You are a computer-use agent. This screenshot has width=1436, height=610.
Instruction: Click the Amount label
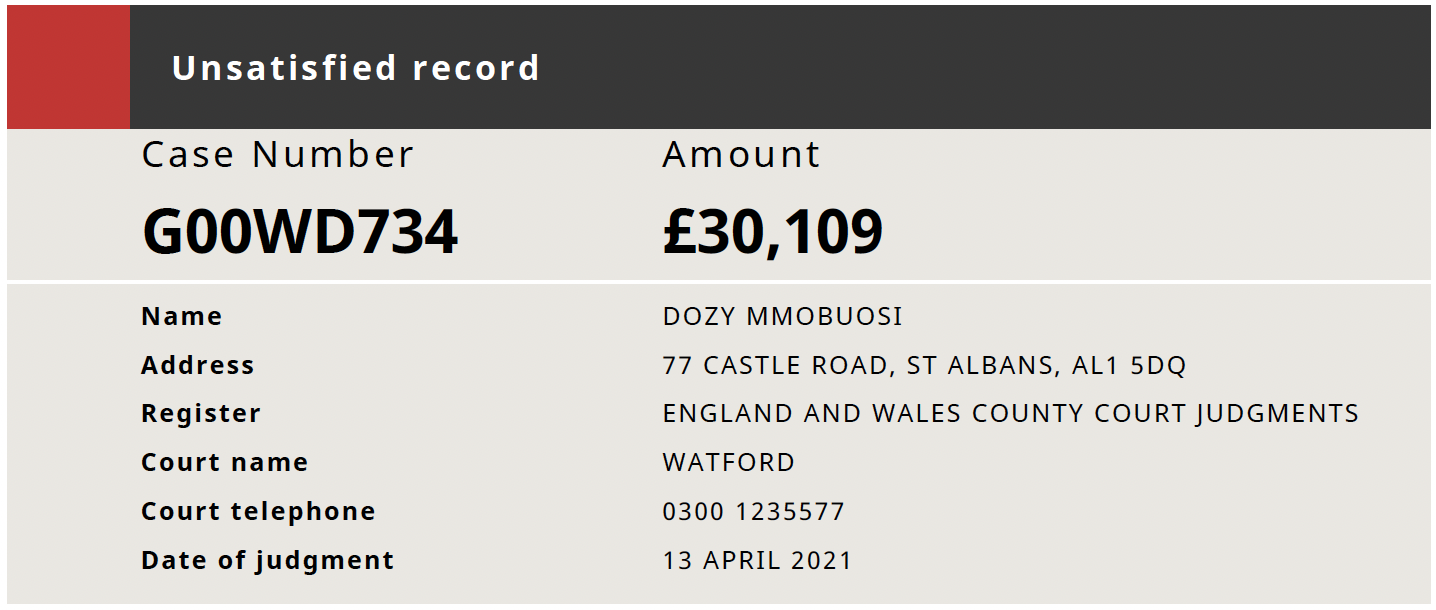click(x=741, y=155)
